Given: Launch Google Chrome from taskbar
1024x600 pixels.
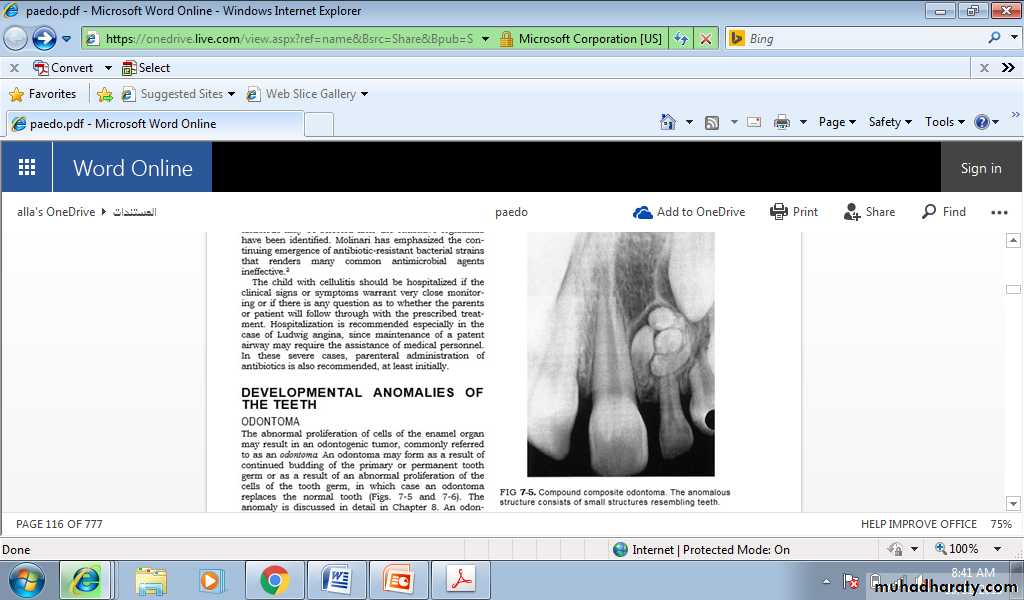Looking at the screenshot, I should 274,579.
